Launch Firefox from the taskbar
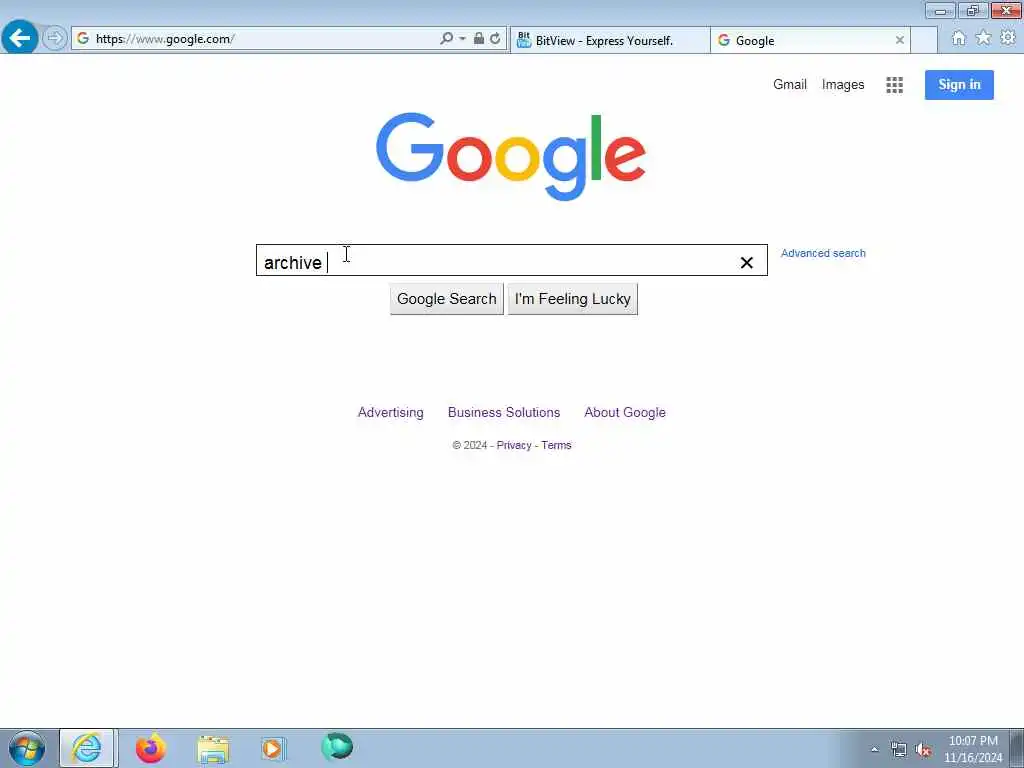 151,748
